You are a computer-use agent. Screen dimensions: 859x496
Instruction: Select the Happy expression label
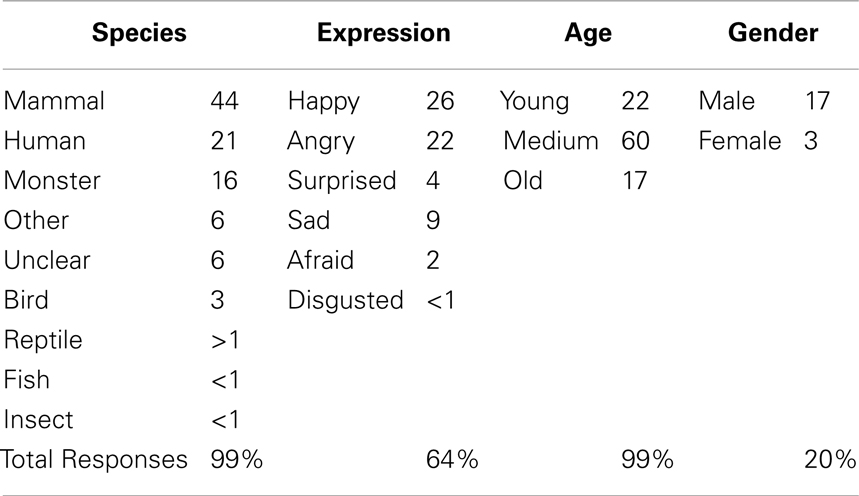pos(323,102)
